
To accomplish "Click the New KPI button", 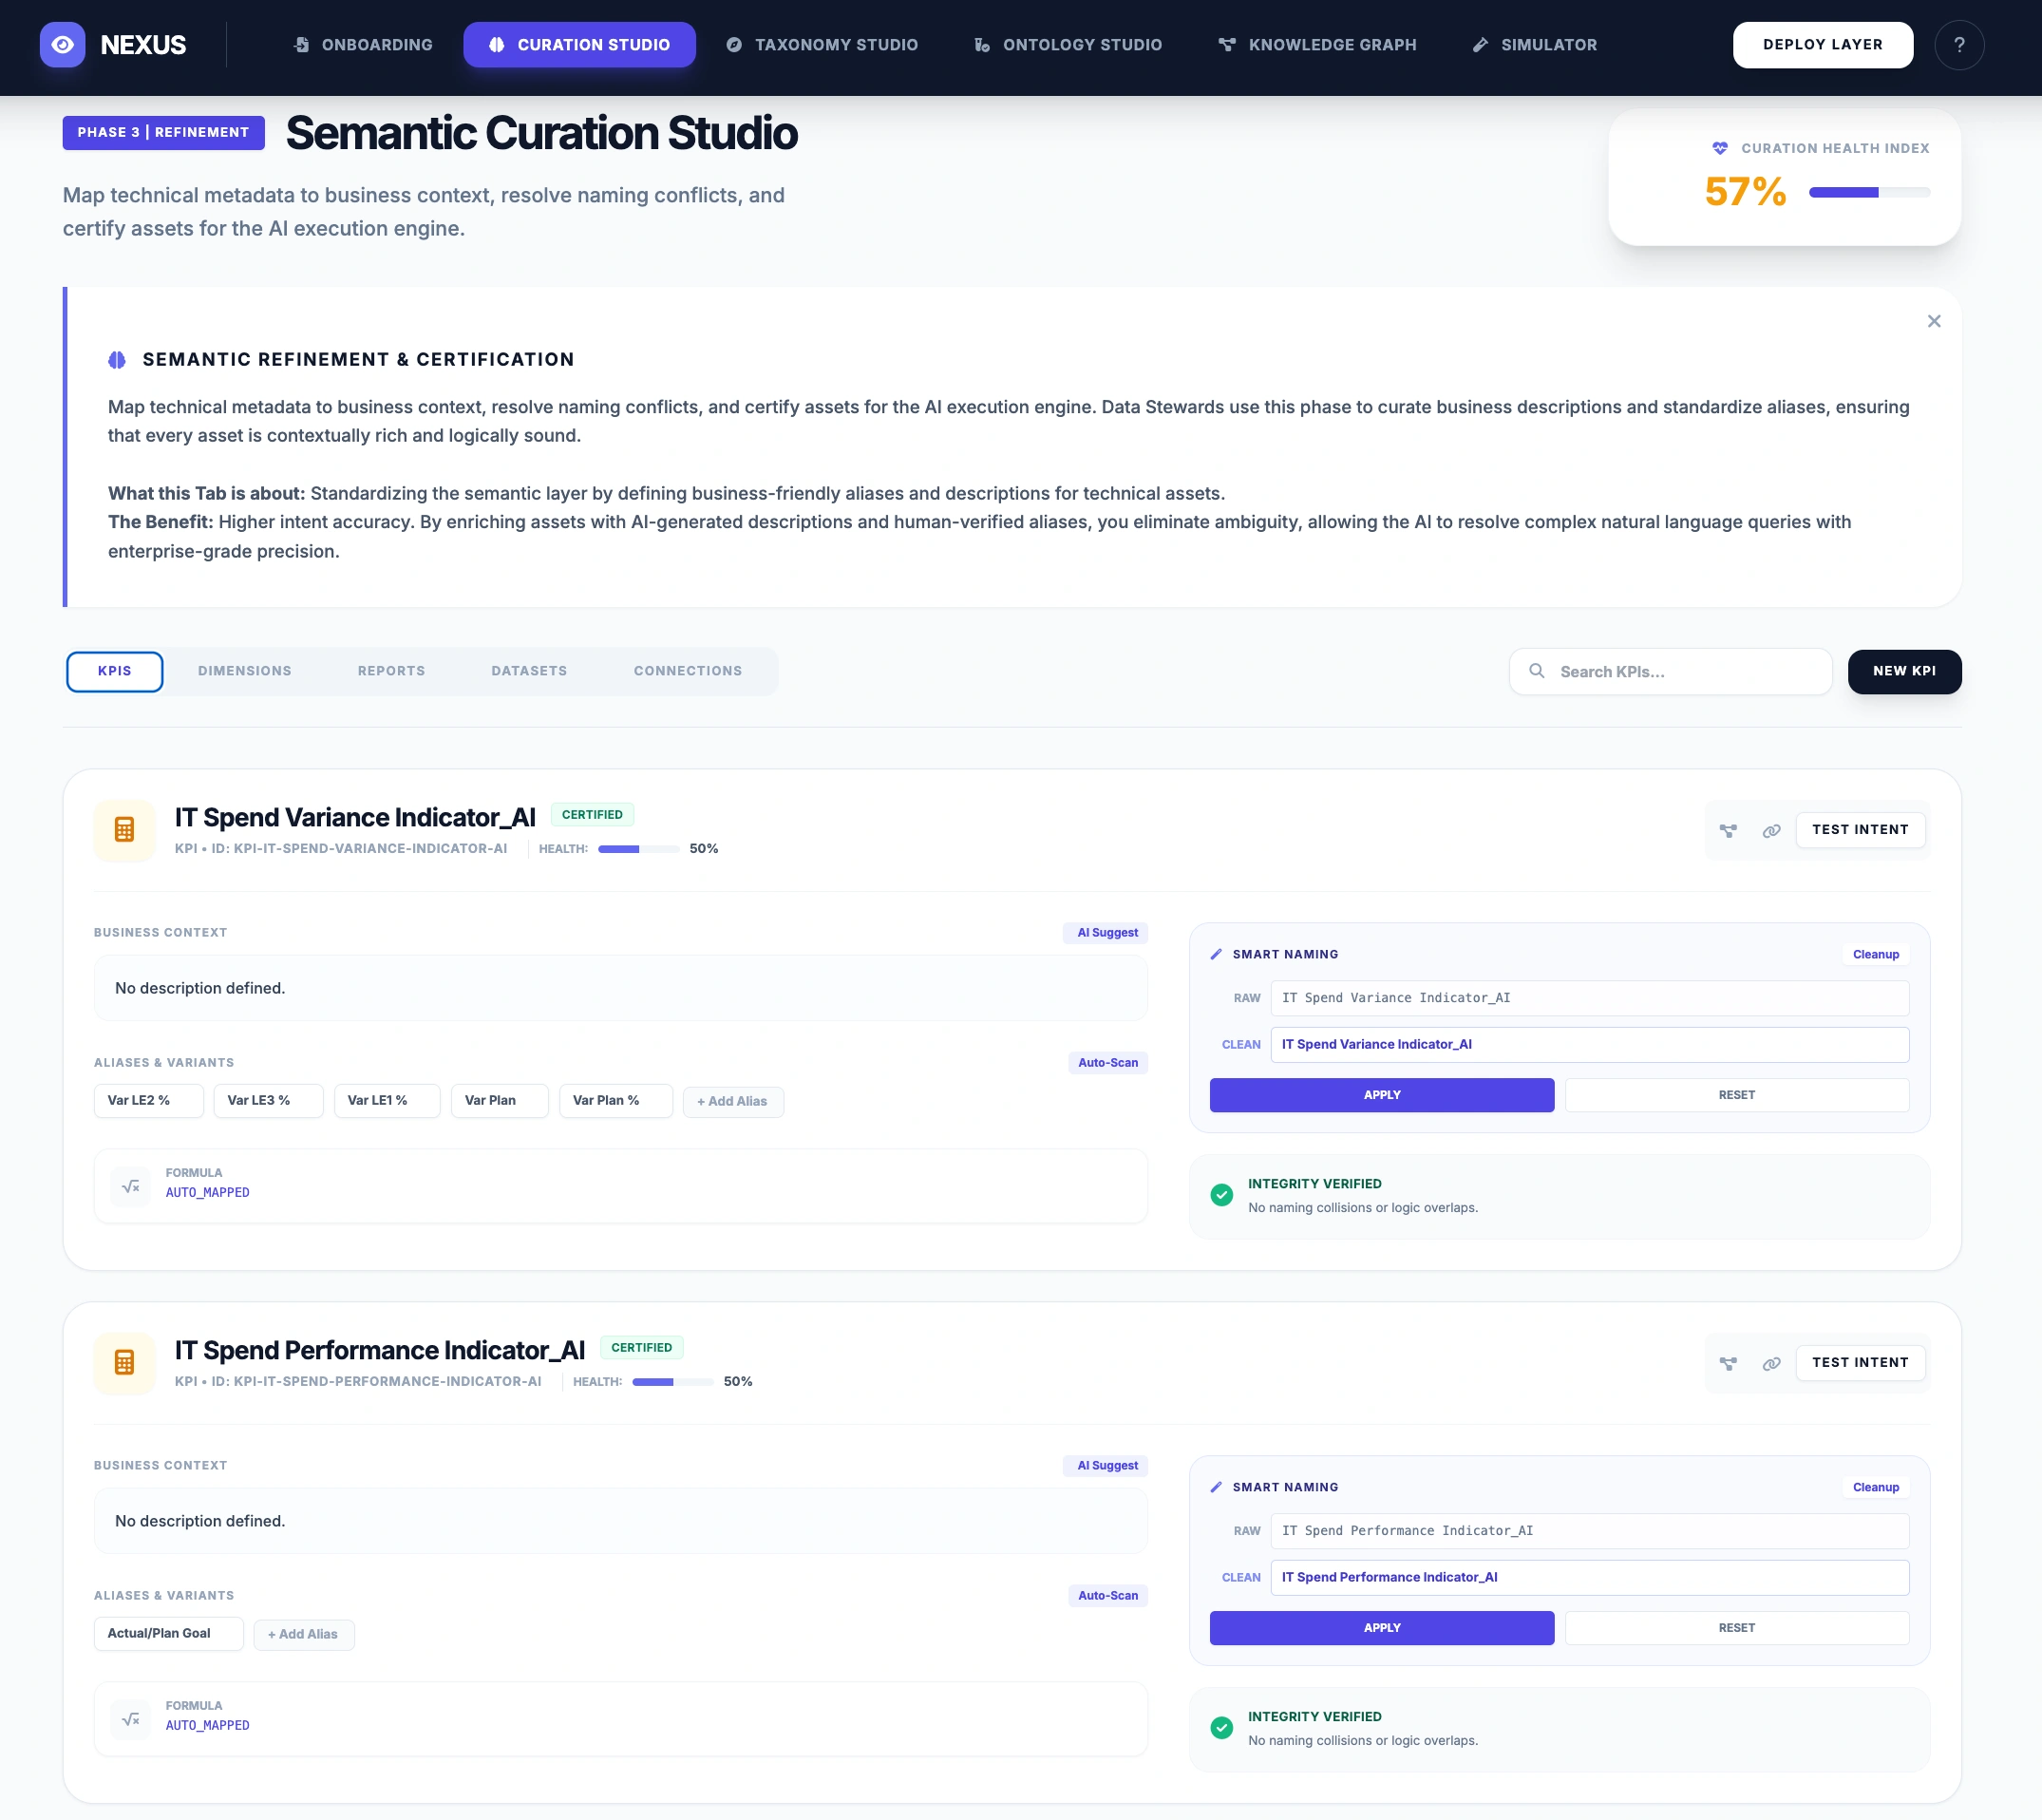I will click(1903, 671).
